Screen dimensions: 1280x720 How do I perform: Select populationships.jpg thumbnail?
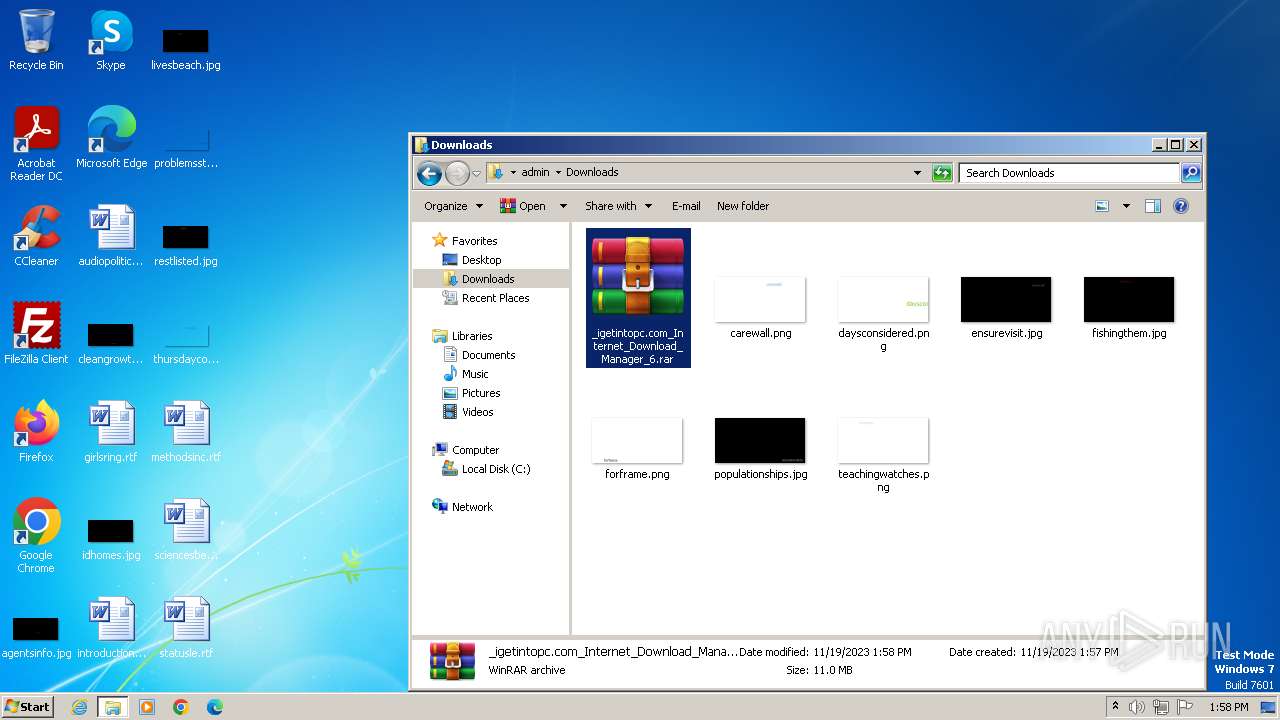click(x=760, y=449)
